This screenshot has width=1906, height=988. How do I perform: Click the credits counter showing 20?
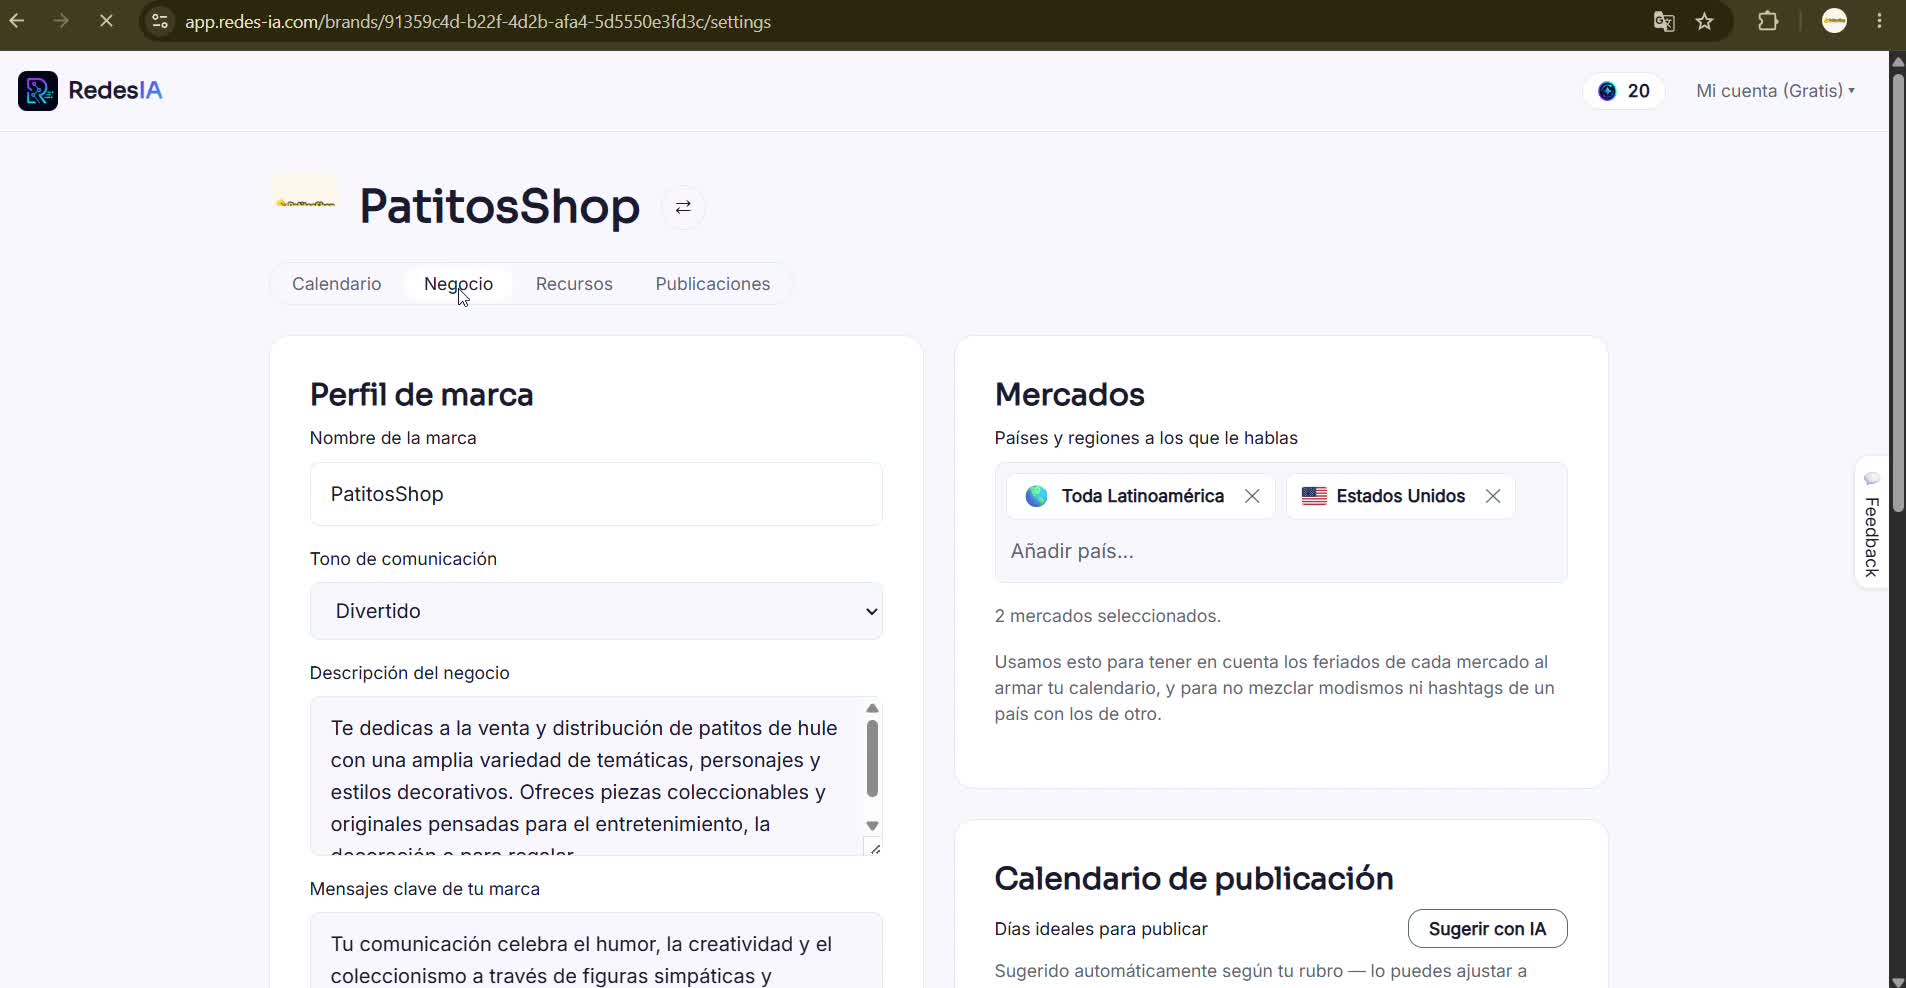coord(1624,91)
